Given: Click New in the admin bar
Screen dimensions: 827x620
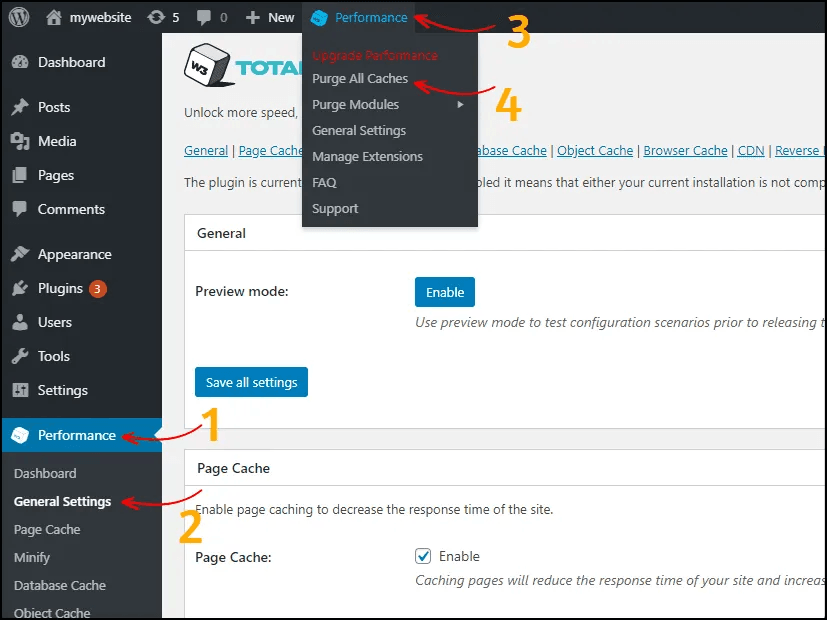Looking at the screenshot, I should coord(281,17).
